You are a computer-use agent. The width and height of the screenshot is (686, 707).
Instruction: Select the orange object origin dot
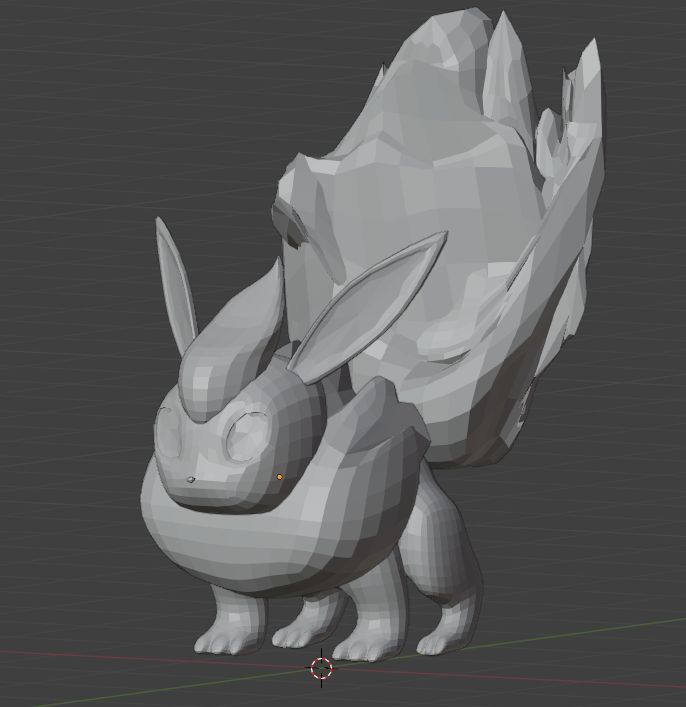click(x=280, y=477)
